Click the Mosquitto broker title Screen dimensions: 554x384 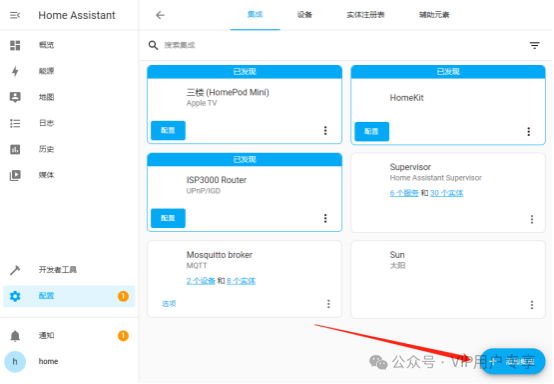point(219,255)
